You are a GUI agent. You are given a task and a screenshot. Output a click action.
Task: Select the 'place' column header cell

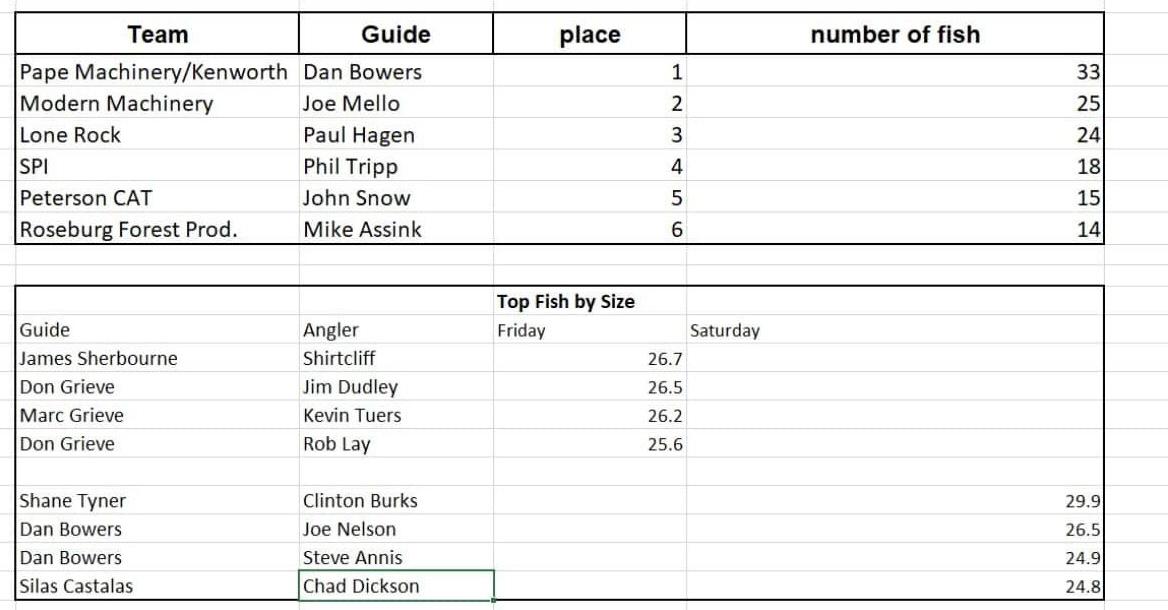tap(590, 35)
